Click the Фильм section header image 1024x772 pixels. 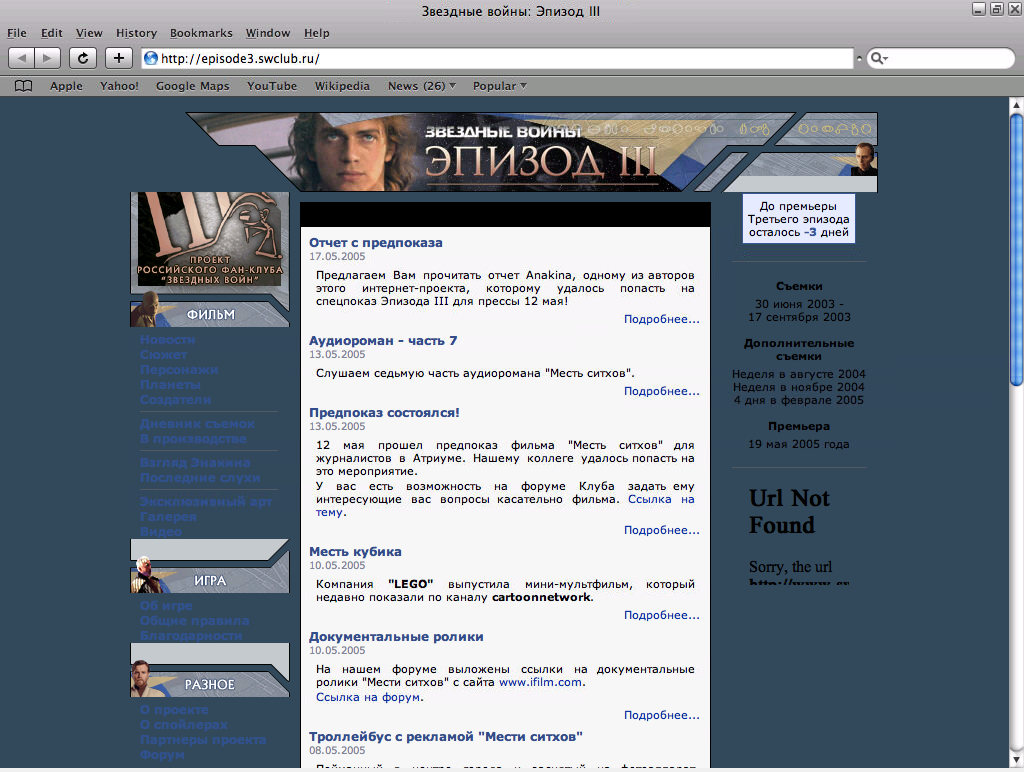tap(210, 312)
